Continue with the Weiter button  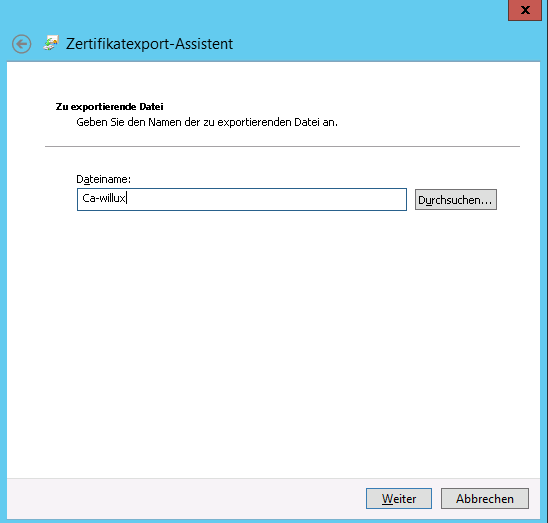tap(399, 499)
